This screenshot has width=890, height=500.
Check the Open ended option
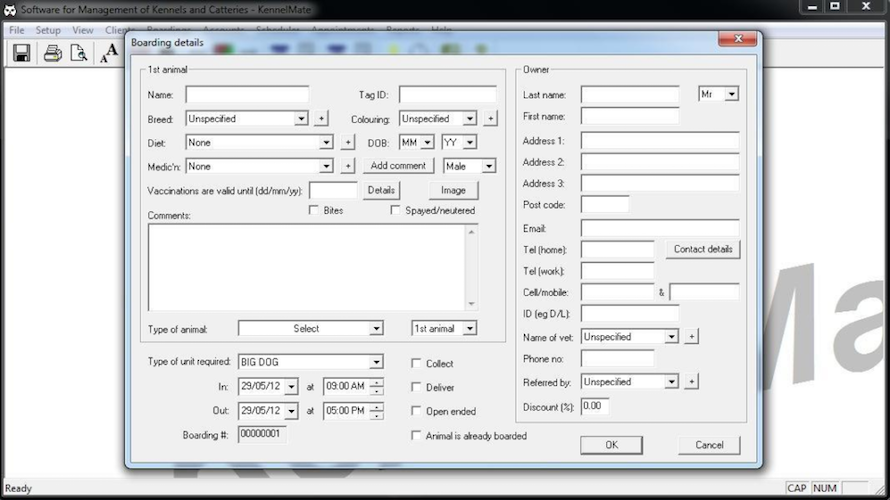pyautogui.click(x=416, y=411)
